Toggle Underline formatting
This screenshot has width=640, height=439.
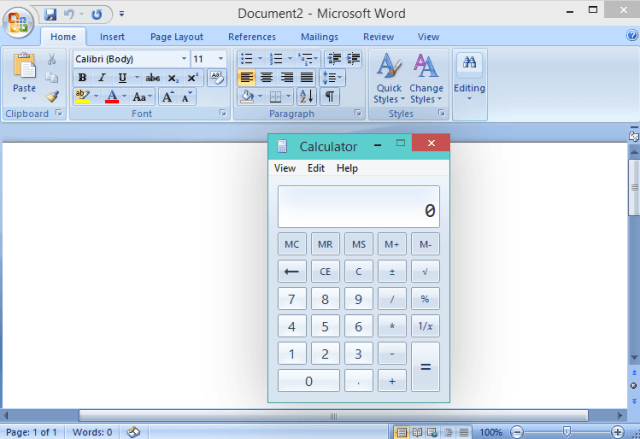click(x=122, y=78)
